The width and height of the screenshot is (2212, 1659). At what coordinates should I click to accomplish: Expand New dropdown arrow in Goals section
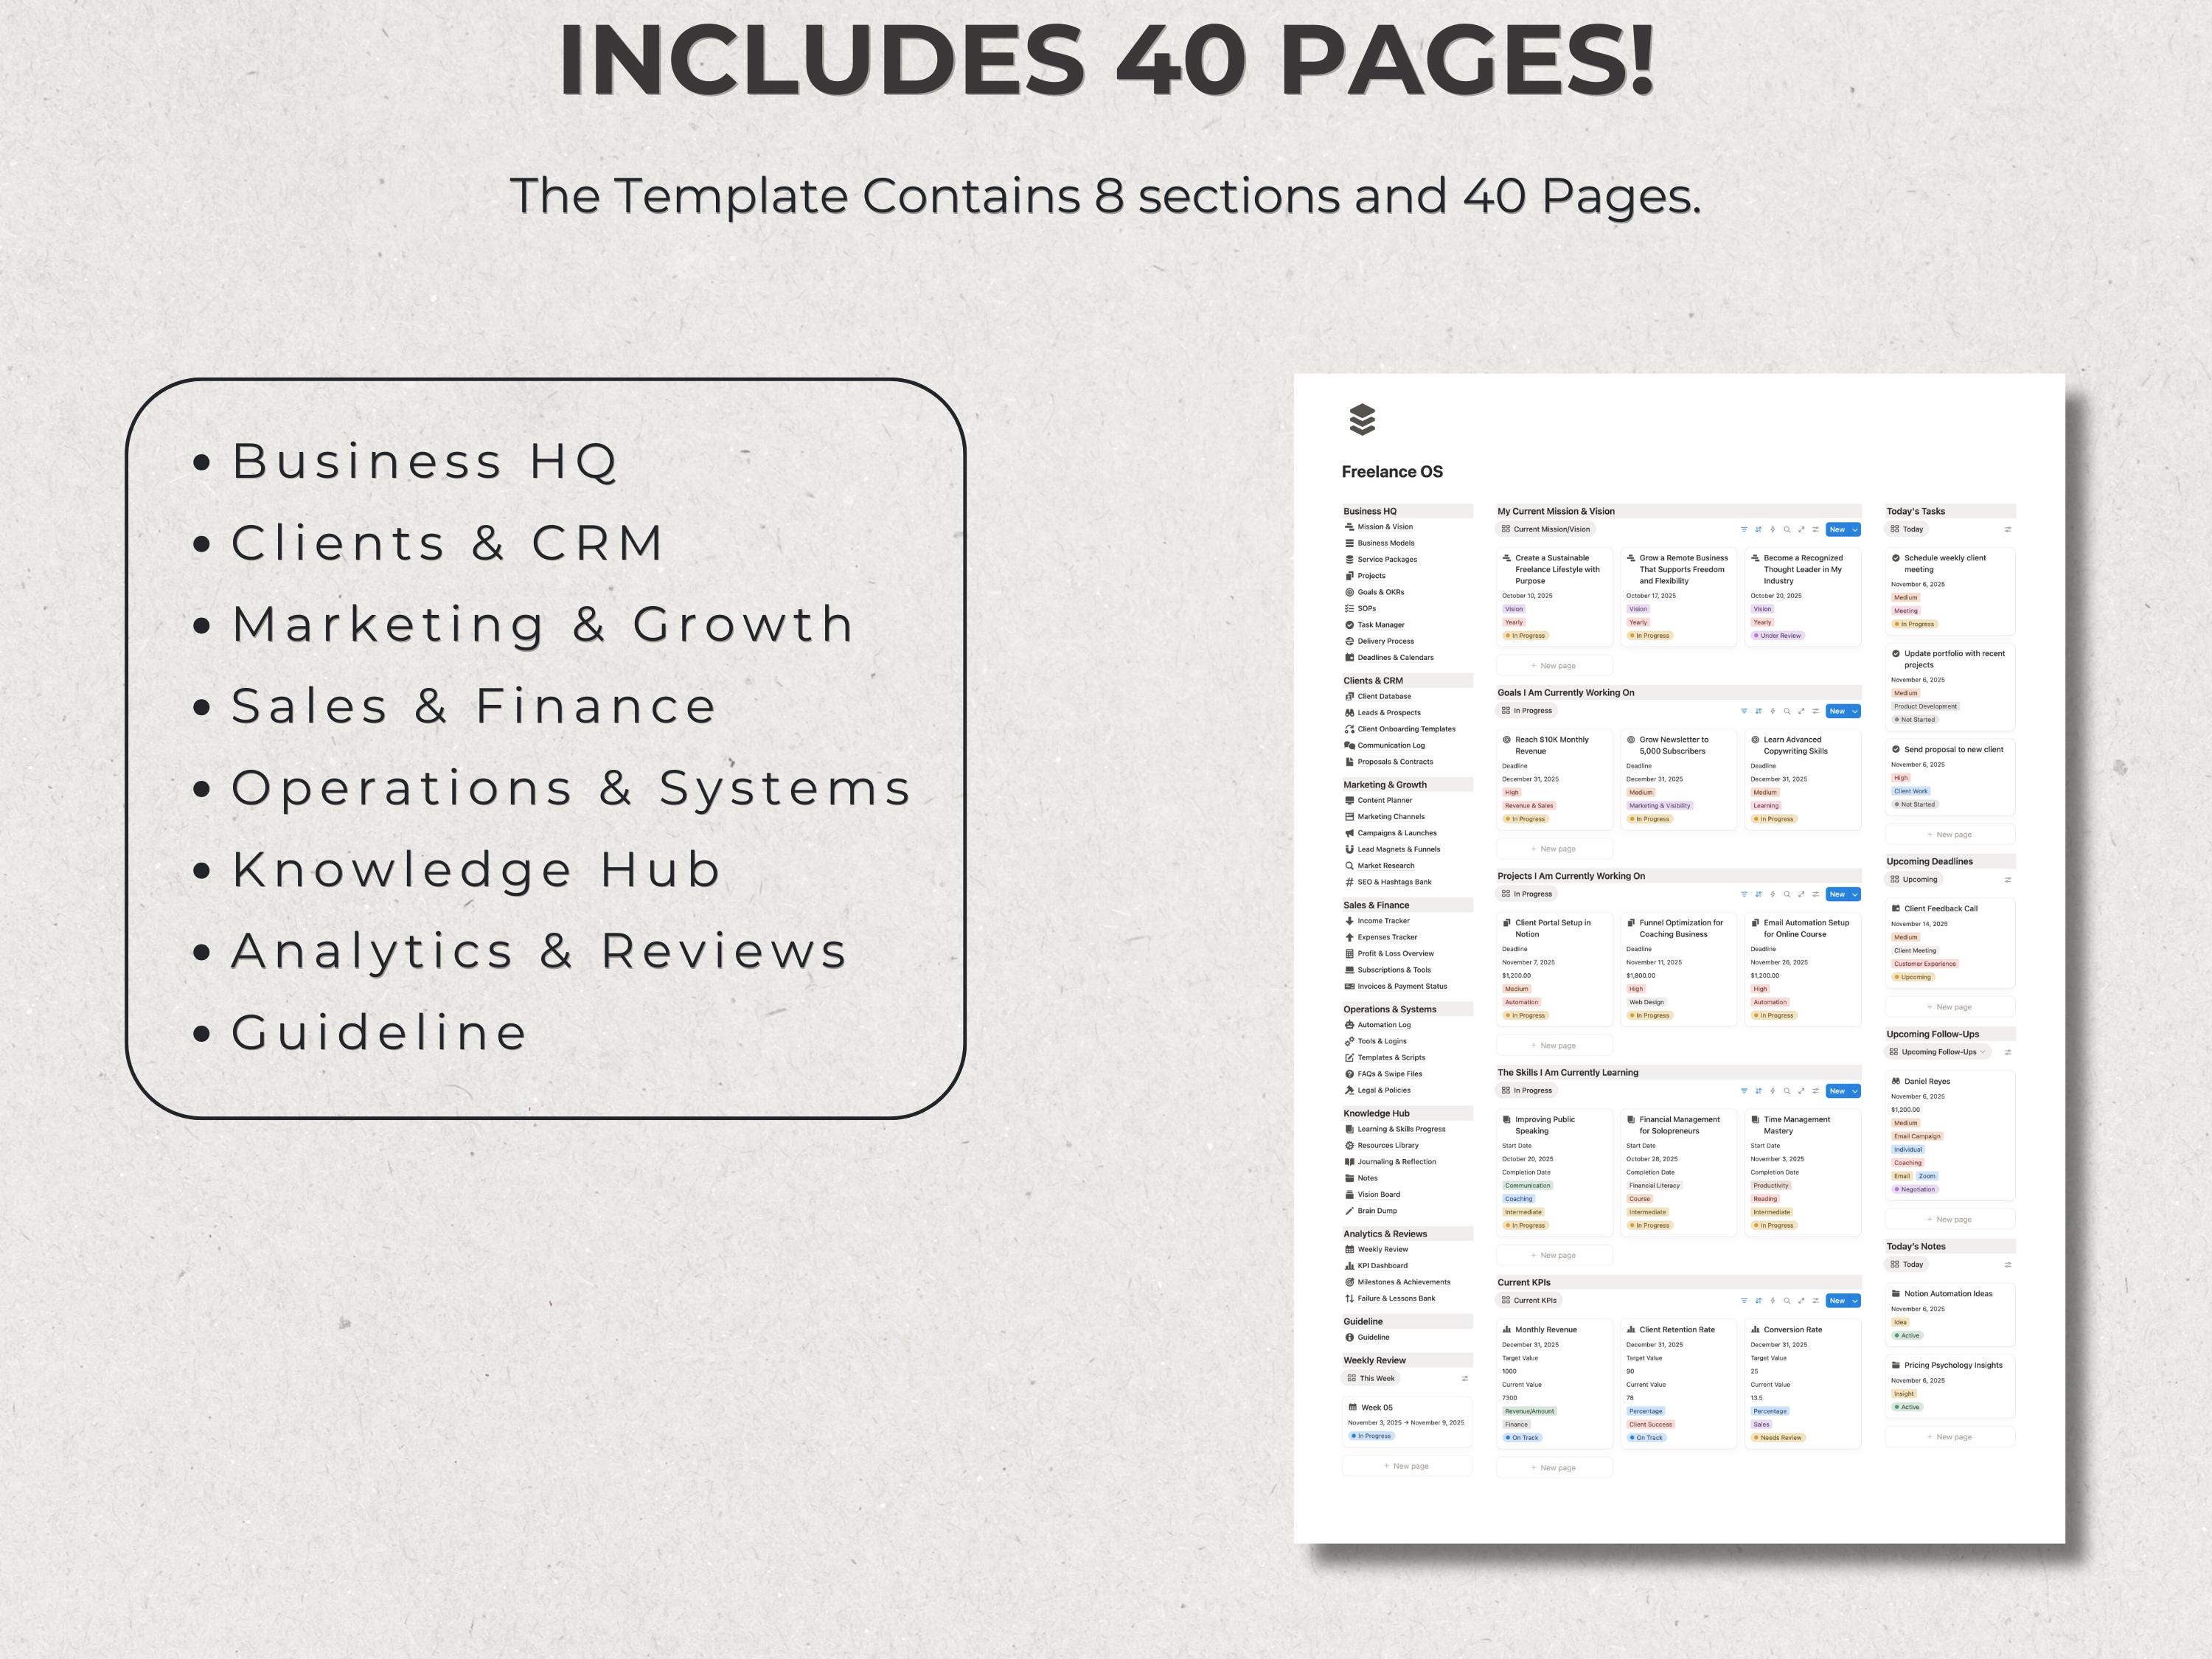point(1855,711)
